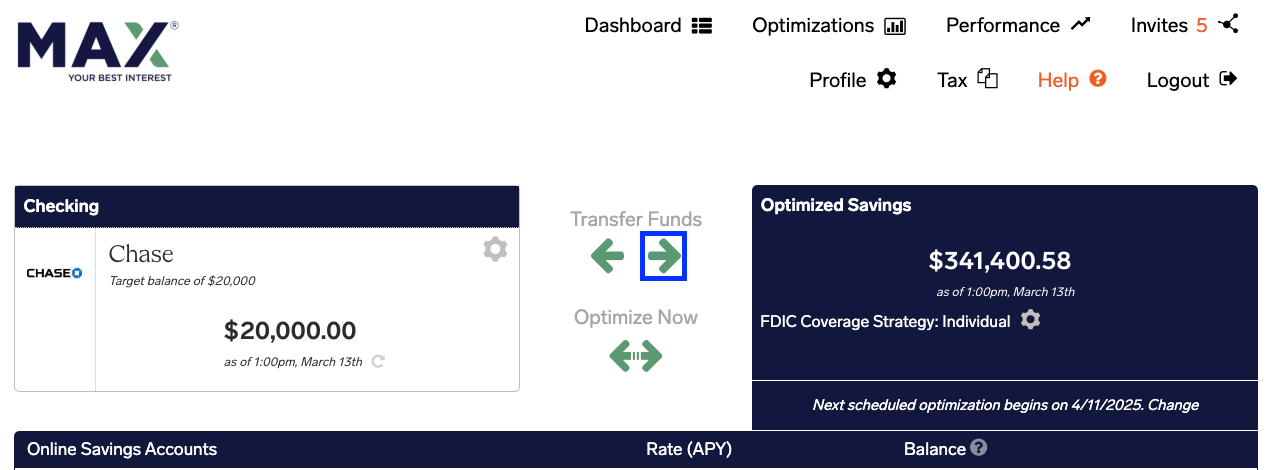Click the FDIC Coverage Strategy: Individual text
The image size is (1281, 470).
(886, 321)
